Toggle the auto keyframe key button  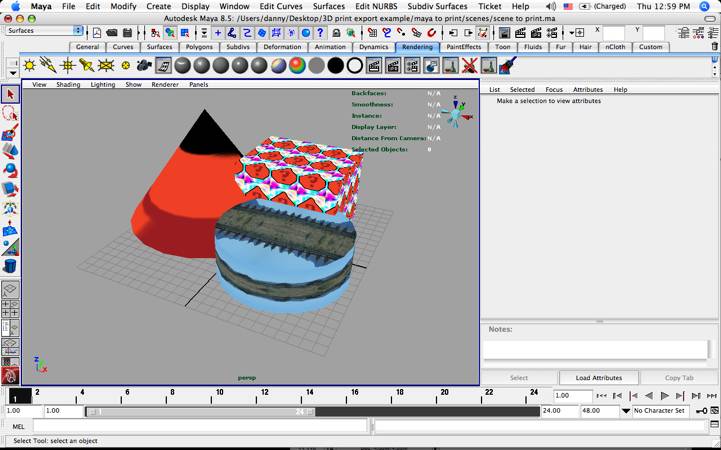tap(702, 411)
